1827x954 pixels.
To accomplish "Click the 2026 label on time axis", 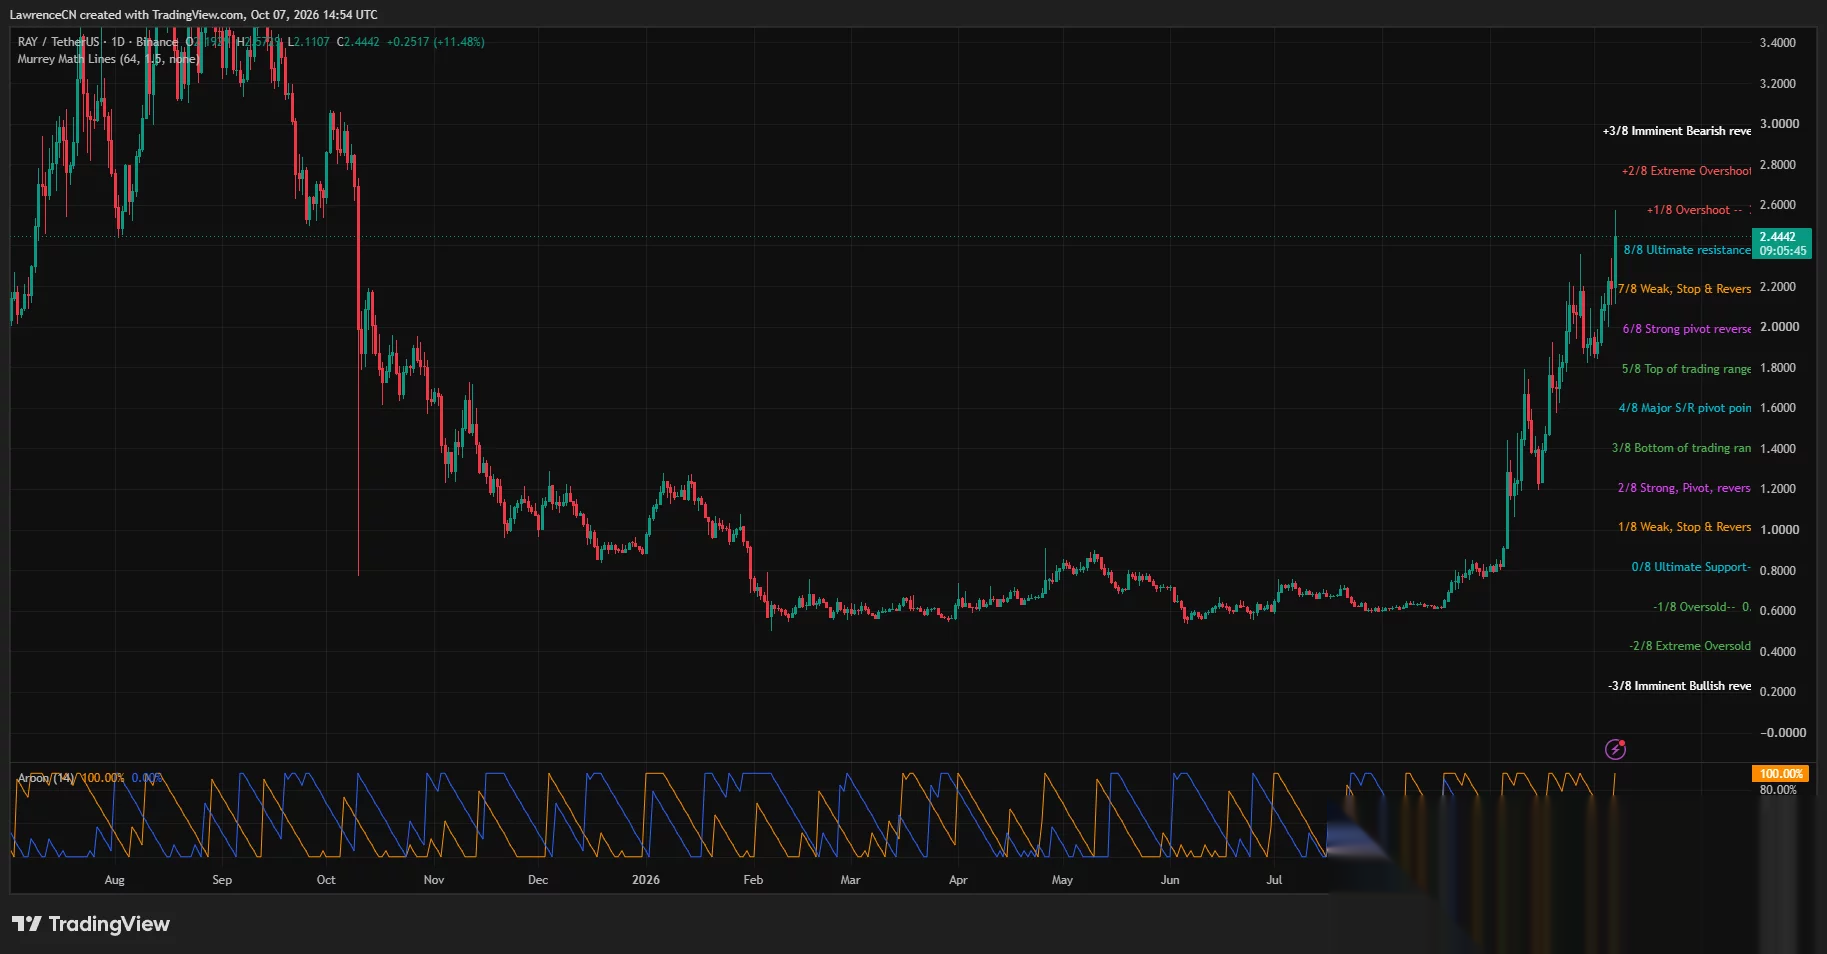I will tap(646, 880).
